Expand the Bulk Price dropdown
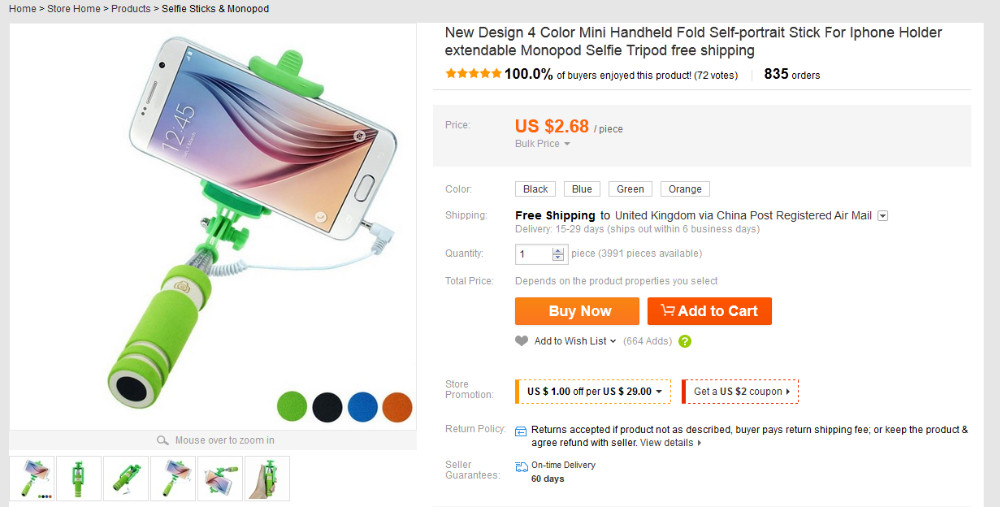 pyautogui.click(x=542, y=144)
